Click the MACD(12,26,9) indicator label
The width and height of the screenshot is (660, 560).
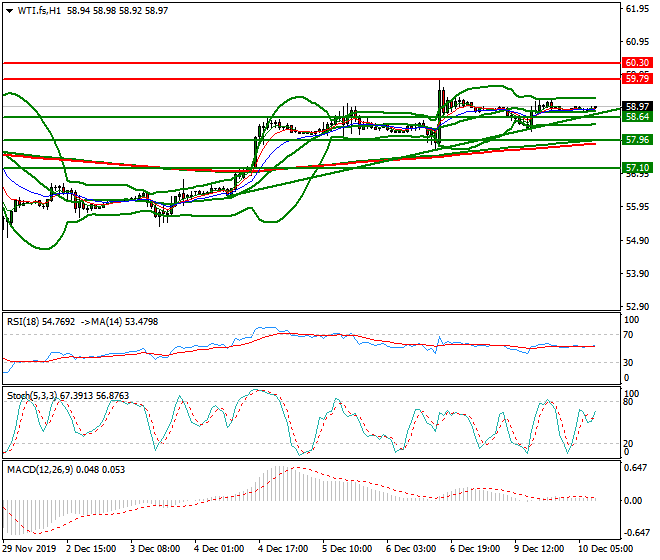pos(40,468)
